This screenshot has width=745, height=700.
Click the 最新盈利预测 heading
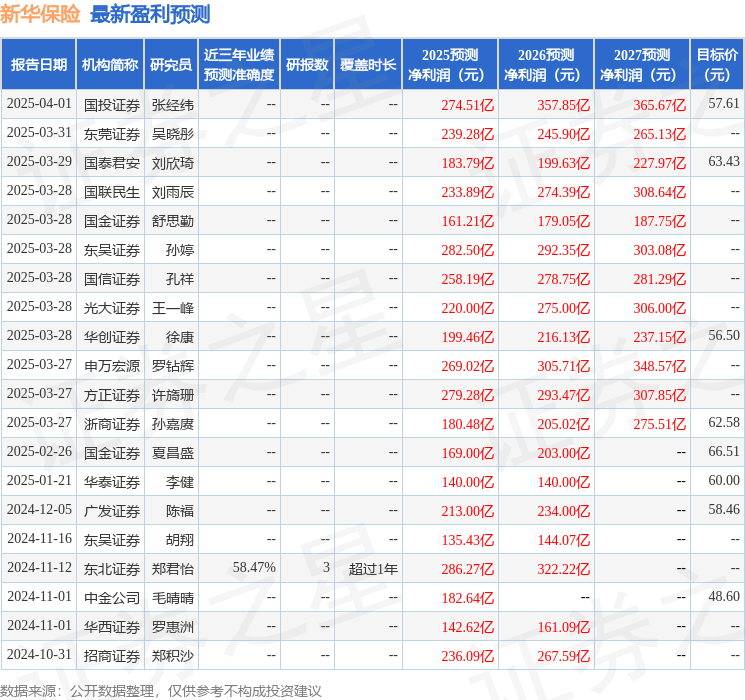150,14
